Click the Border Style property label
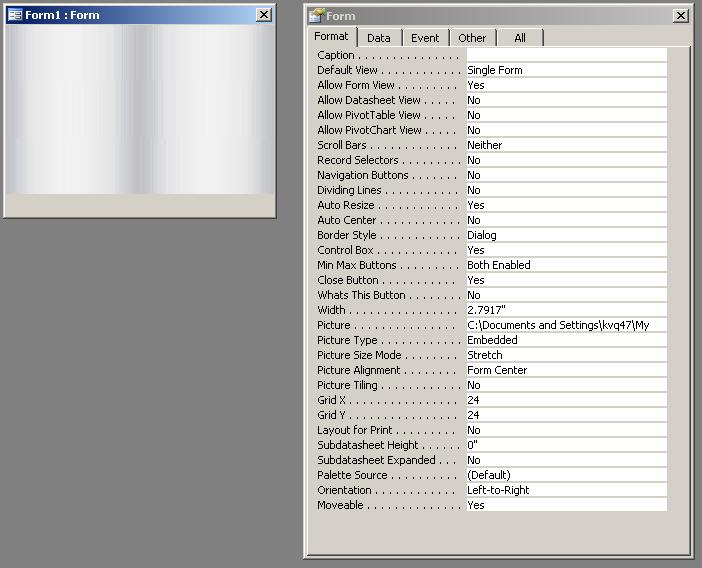 coord(347,235)
